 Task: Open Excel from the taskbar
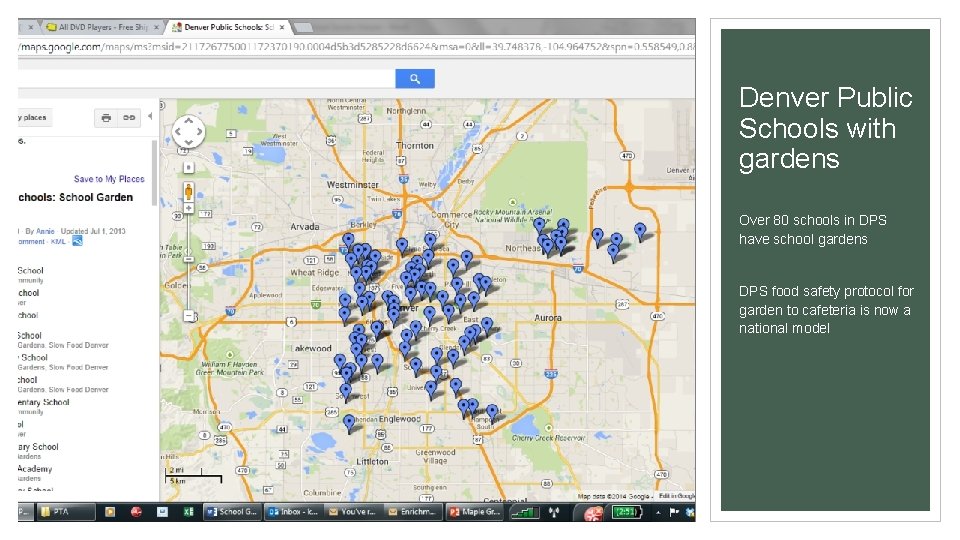(x=189, y=512)
